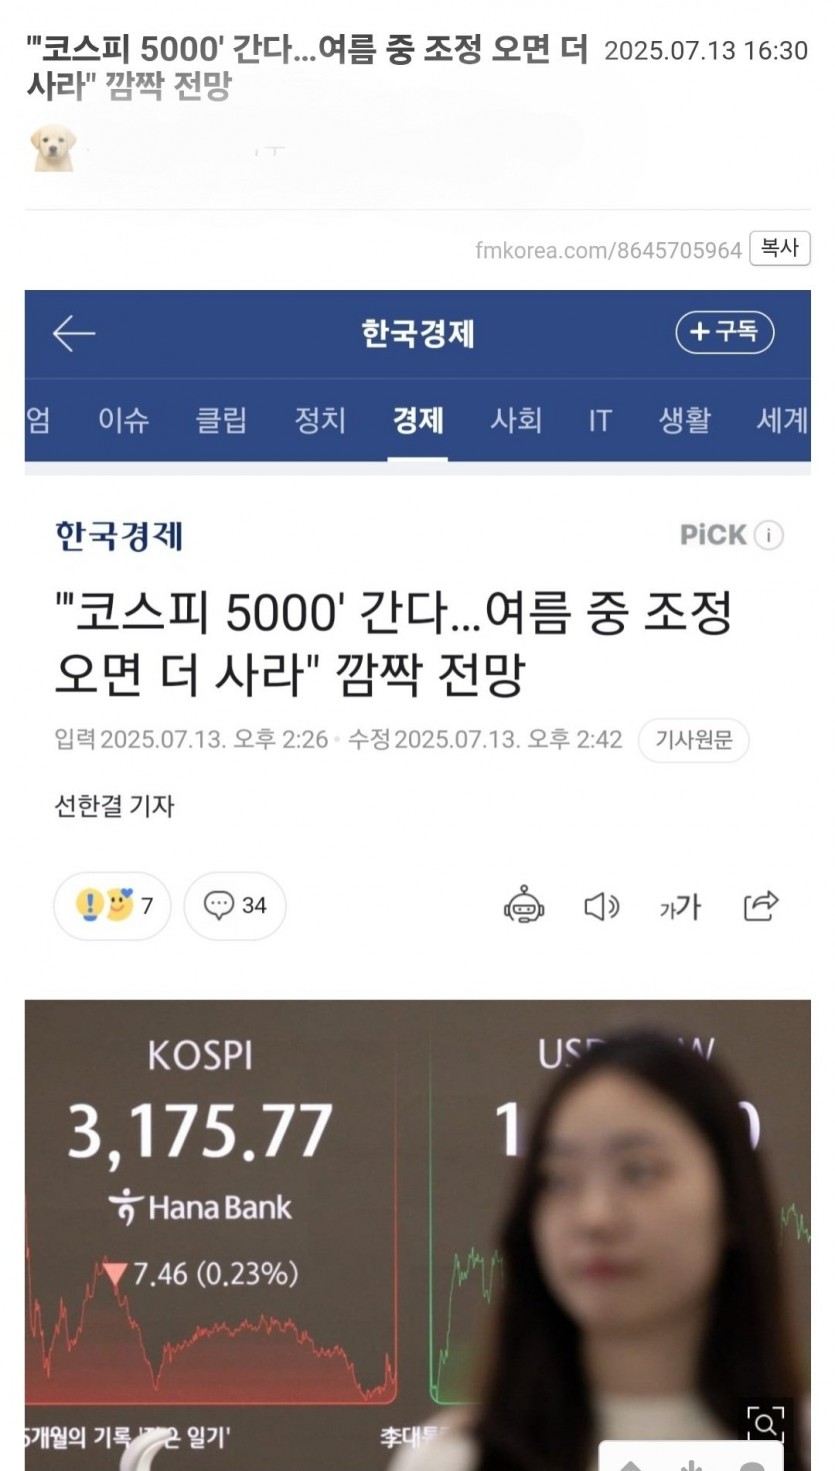Tap the 가가 font size icon
835x1471 pixels.
pos(680,907)
